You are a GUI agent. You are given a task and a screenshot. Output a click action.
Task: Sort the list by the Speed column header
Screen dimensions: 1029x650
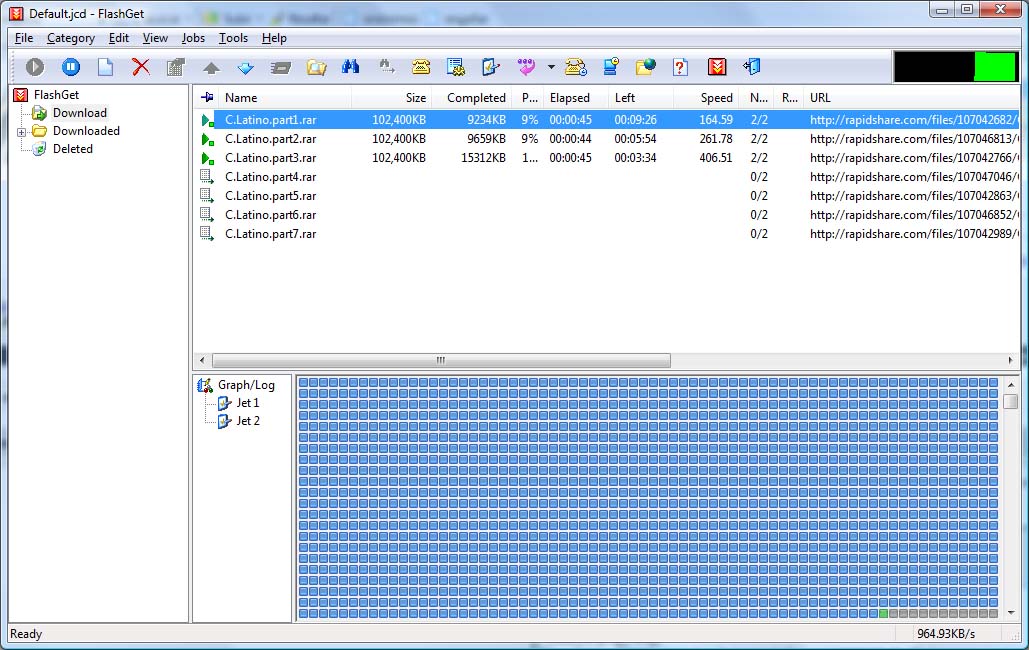(716, 98)
